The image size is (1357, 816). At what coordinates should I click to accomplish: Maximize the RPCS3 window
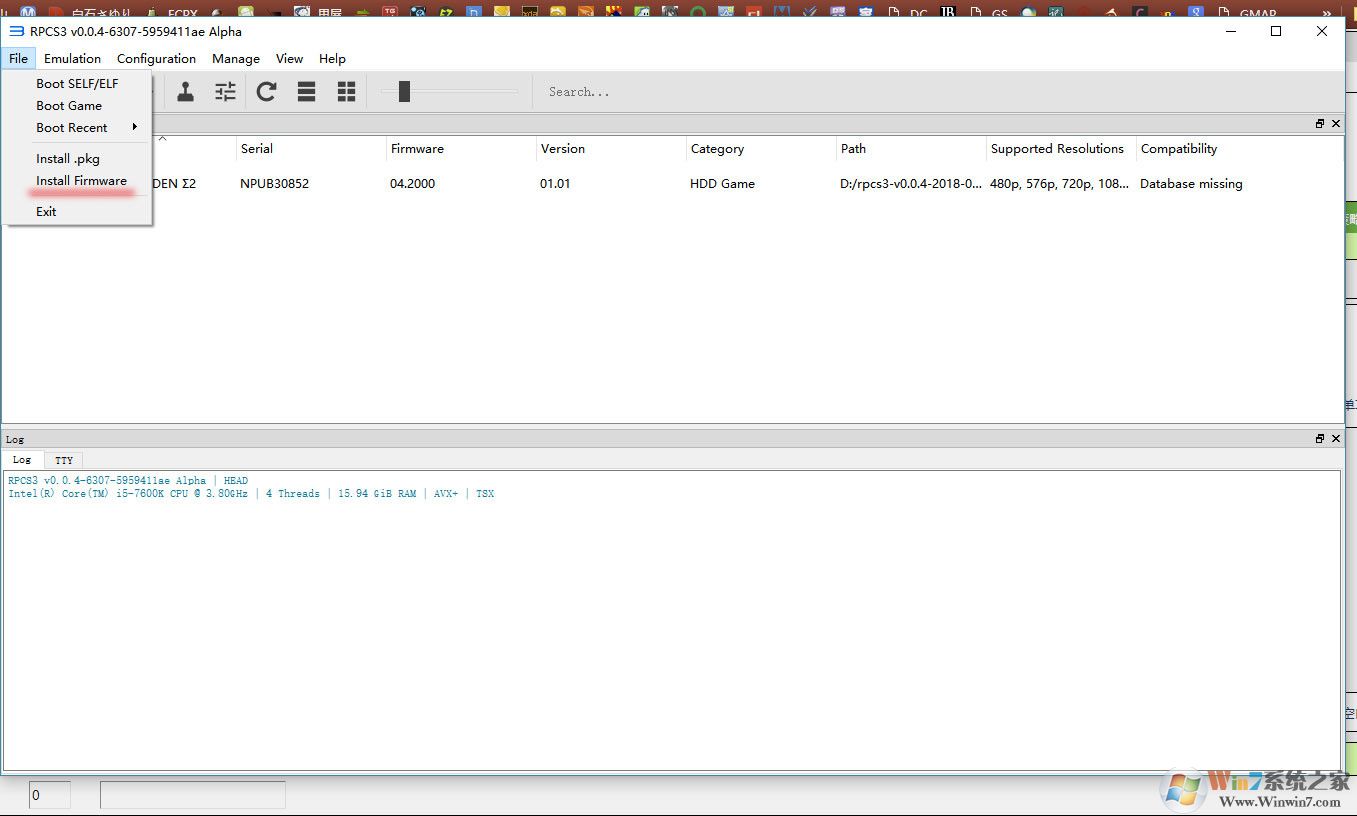click(x=1276, y=31)
